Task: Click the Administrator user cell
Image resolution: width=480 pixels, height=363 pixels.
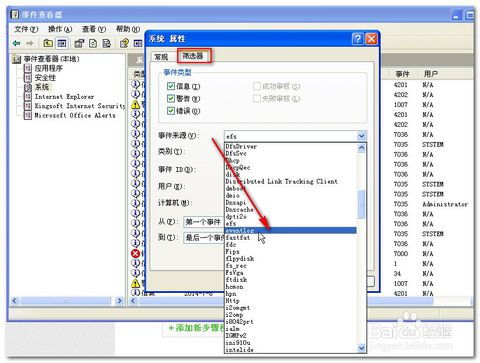Action: tap(445, 204)
